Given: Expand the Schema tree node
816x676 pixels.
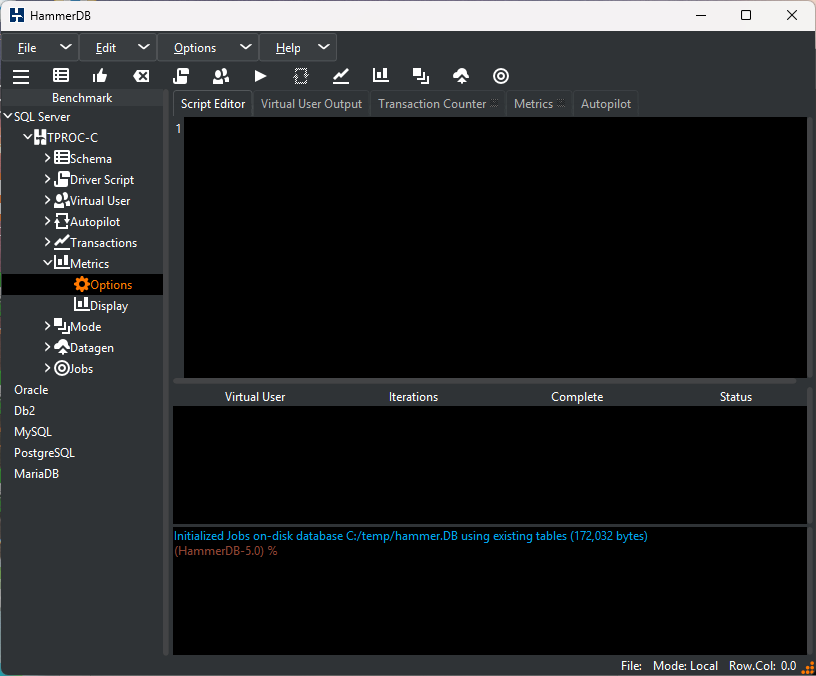Looking at the screenshot, I should coord(47,157).
